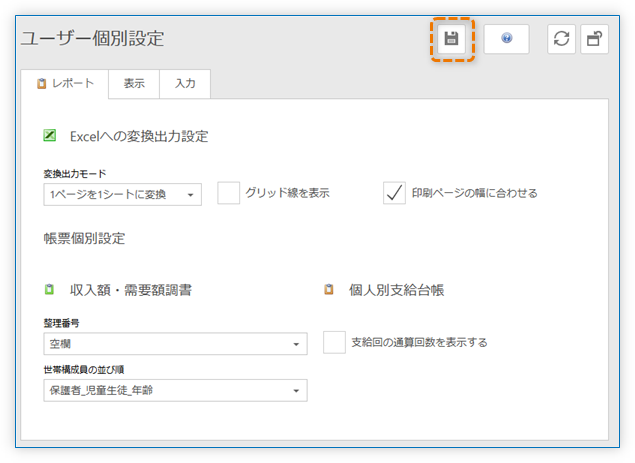Image resolution: width=635 pixels, height=463 pixels.
Task: Switch to the 入力 tab
Action: (185, 84)
